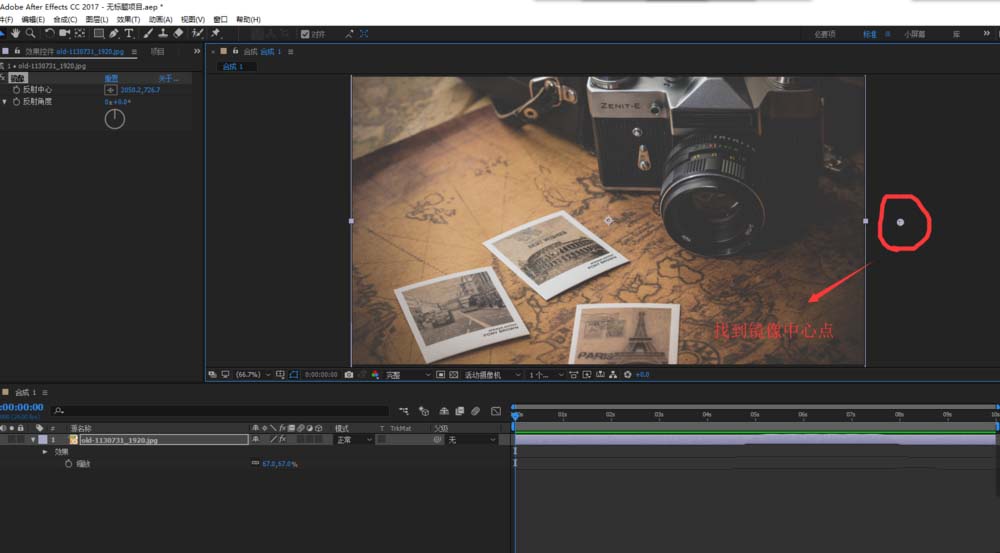Select the Pen tool

coord(114,33)
